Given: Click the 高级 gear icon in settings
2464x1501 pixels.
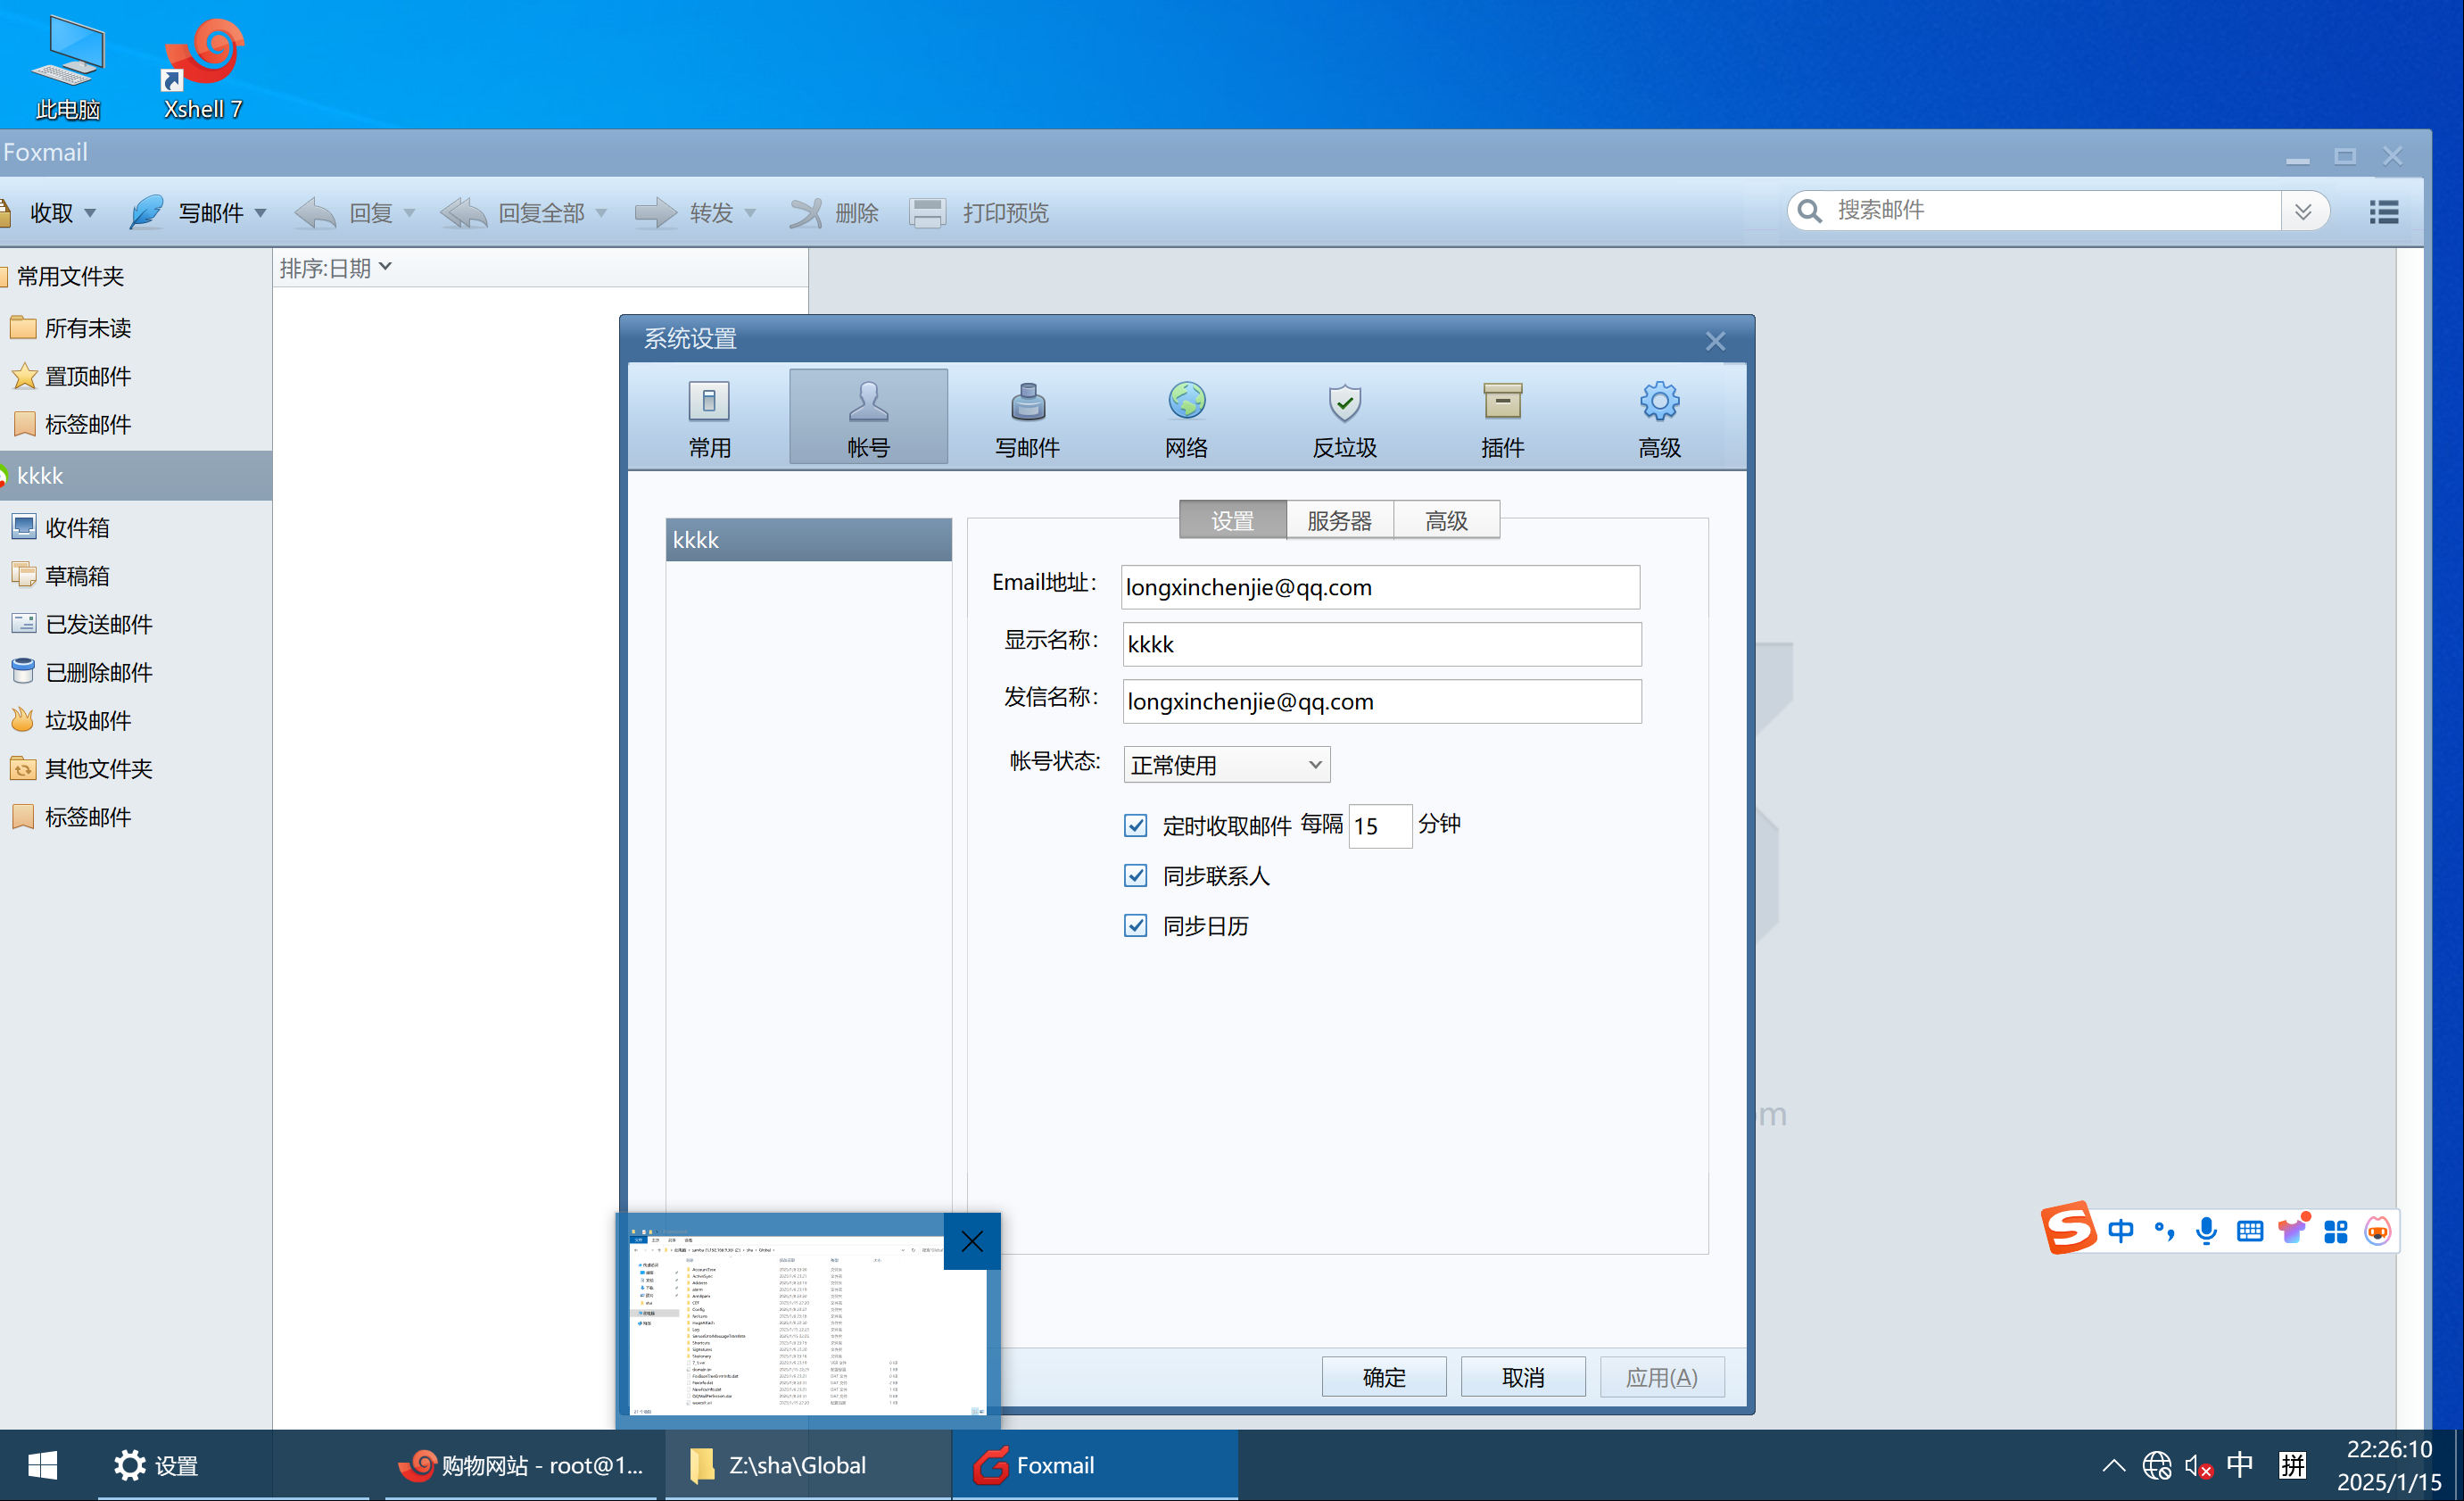Looking at the screenshot, I should 1659,402.
